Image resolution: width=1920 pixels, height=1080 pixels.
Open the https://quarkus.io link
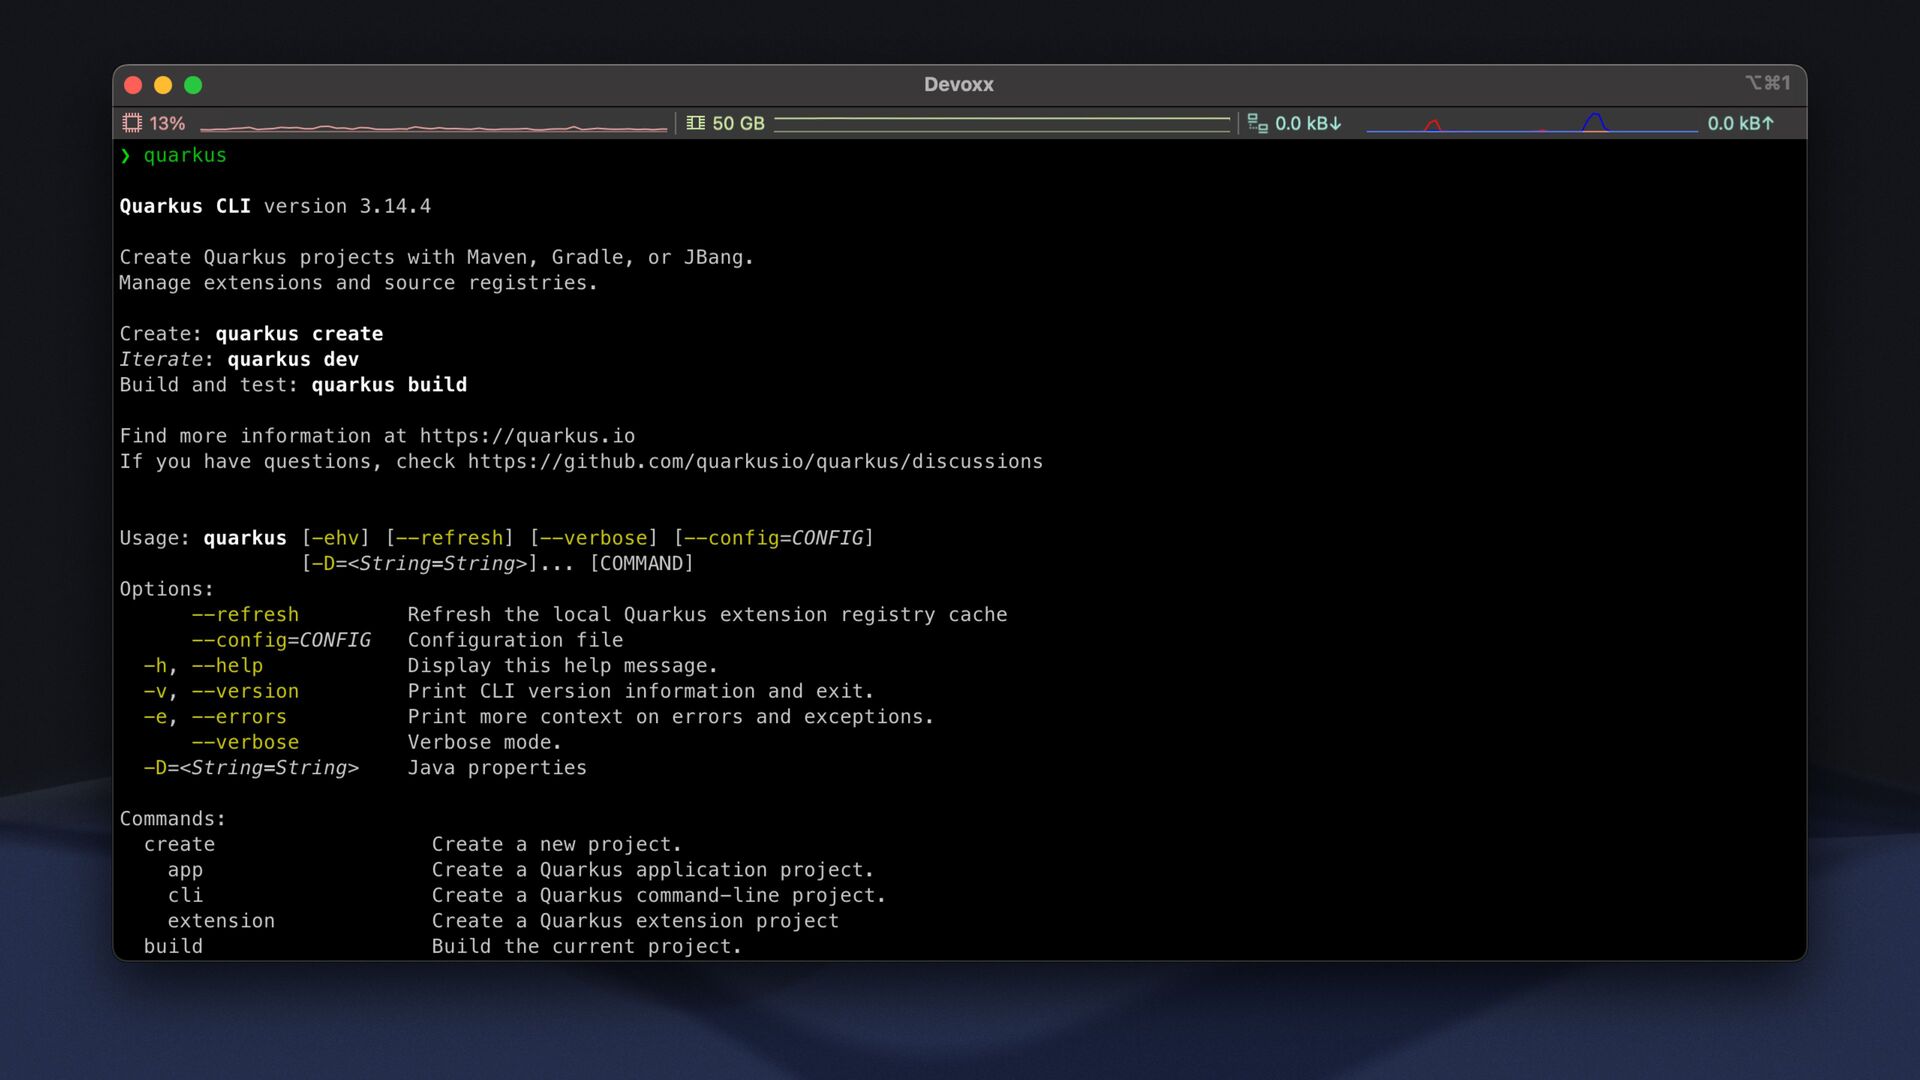pyautogui.click(x=527, y=436)
